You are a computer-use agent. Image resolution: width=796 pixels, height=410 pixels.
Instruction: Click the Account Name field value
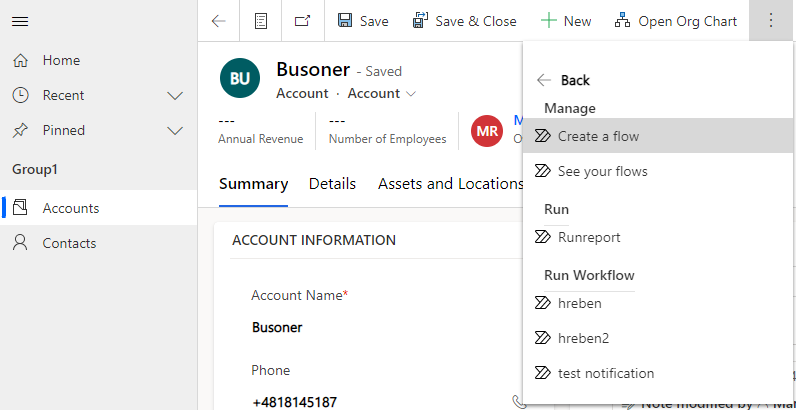pyautogui.click(x=277, y=327)
